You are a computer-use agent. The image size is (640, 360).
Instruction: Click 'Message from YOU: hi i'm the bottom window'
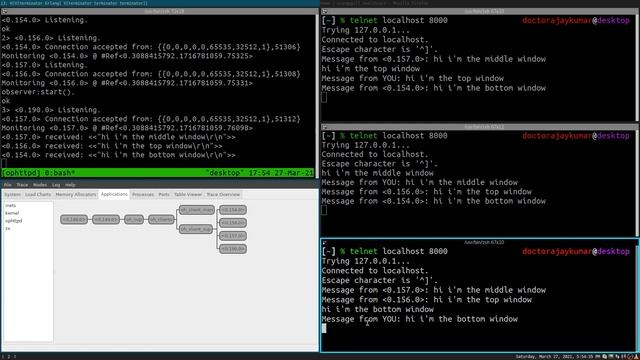pyautogui.click(x=420, y=319)
